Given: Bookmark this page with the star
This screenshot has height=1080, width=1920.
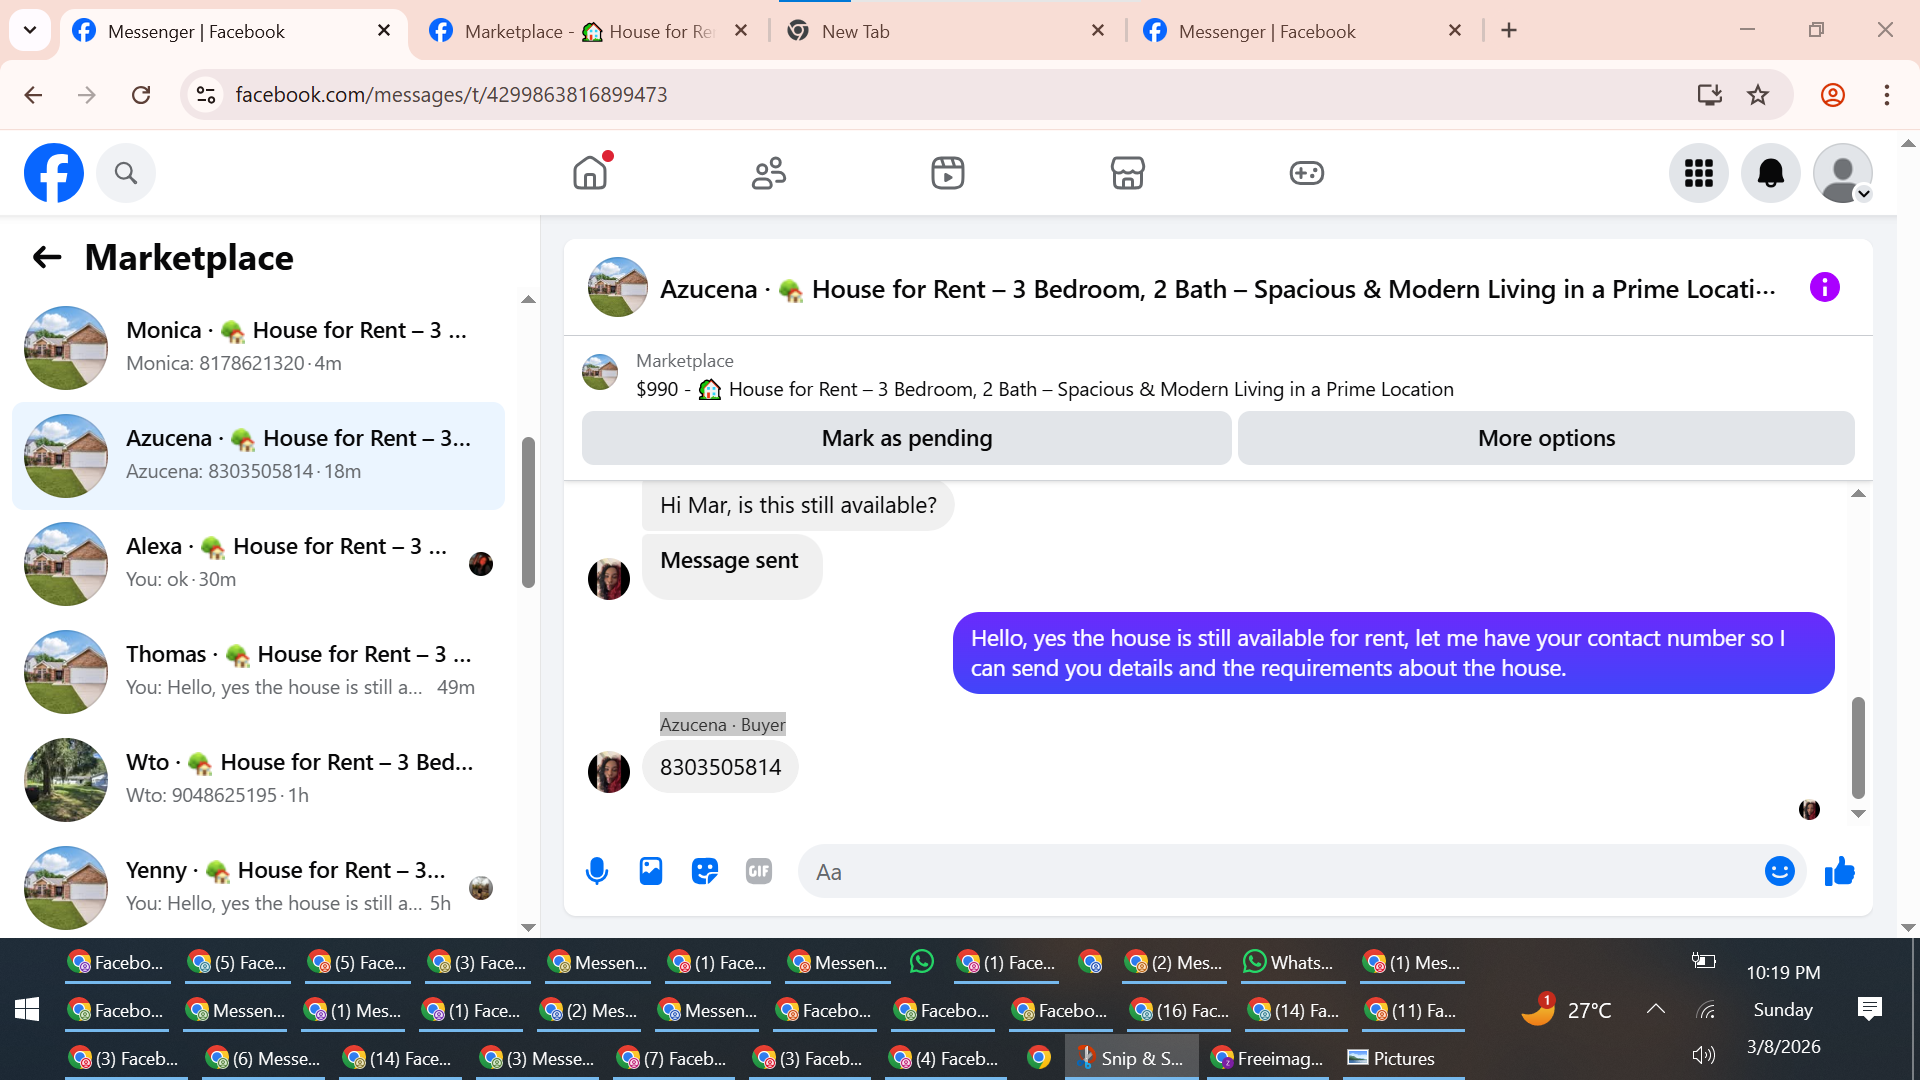Looking at the screenshot, I should 1757,95.
